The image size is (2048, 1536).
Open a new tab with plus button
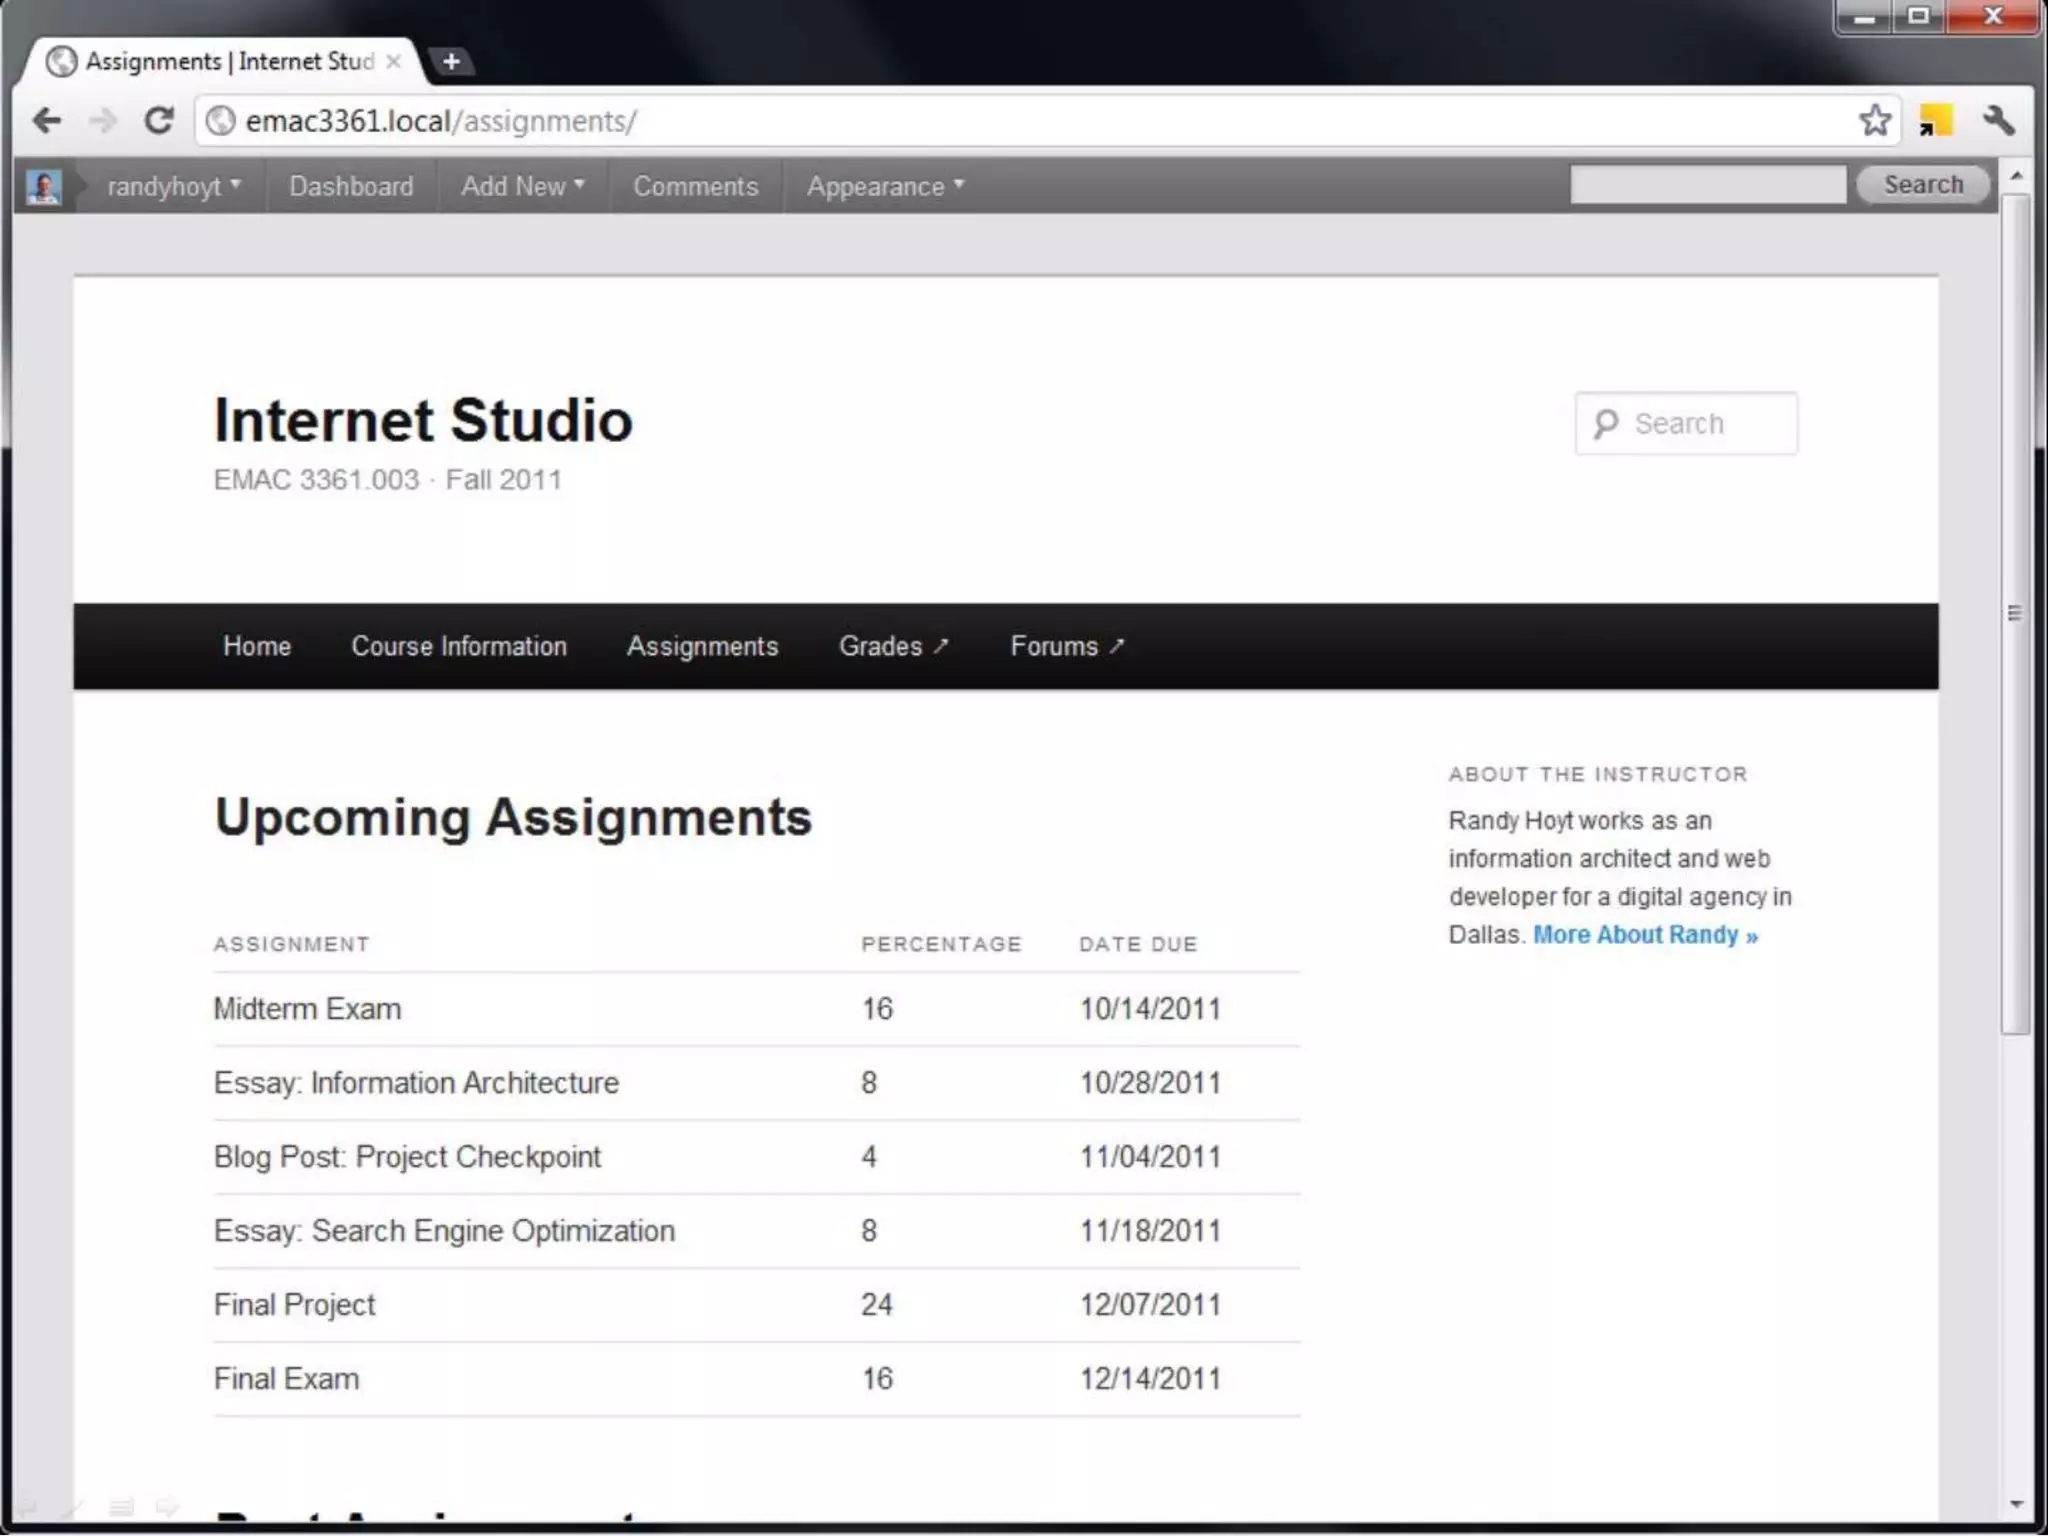451,62
